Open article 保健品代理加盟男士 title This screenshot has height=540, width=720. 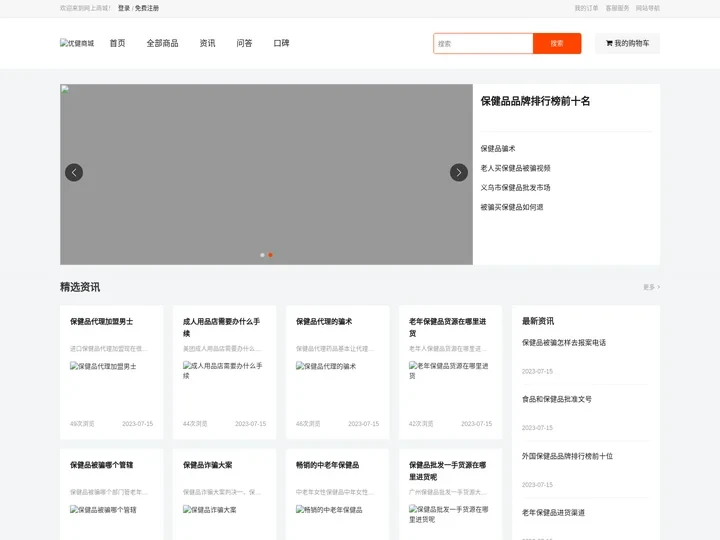tap(101, 321)
